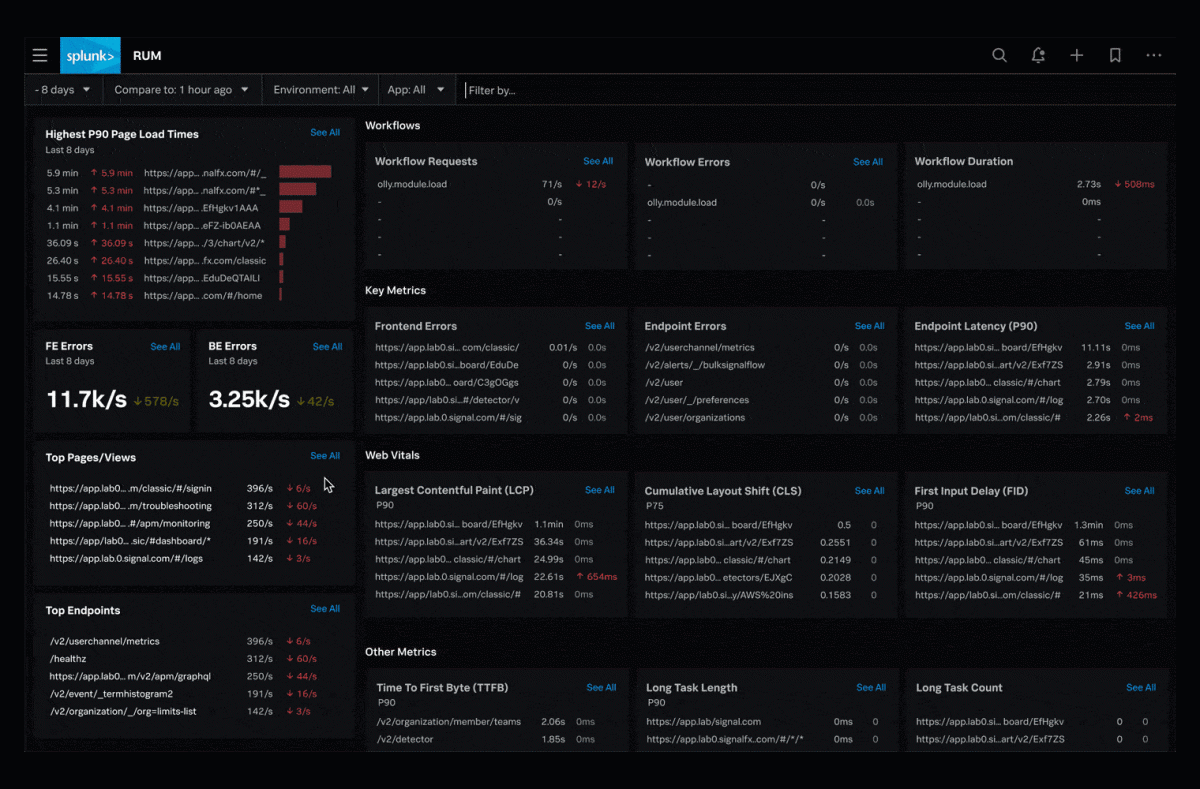
Task: Open the search icon in the top bar
Action: coord(999,55)
